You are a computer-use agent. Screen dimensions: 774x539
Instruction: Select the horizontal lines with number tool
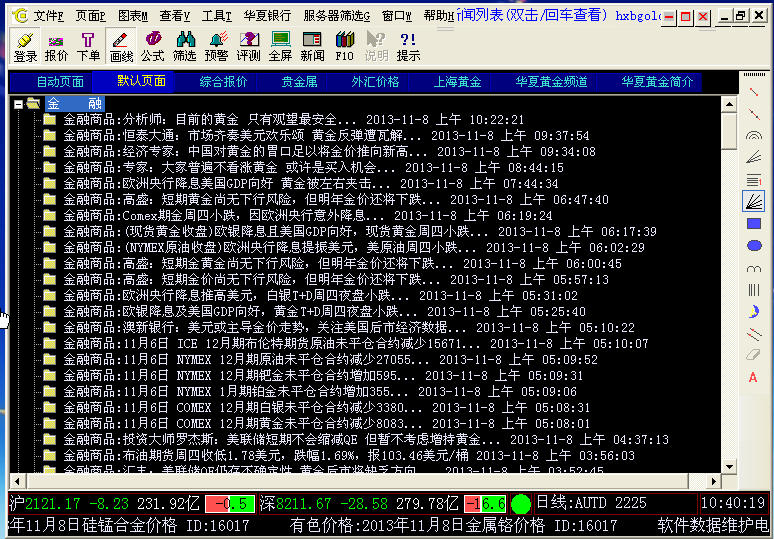(753, 180)
